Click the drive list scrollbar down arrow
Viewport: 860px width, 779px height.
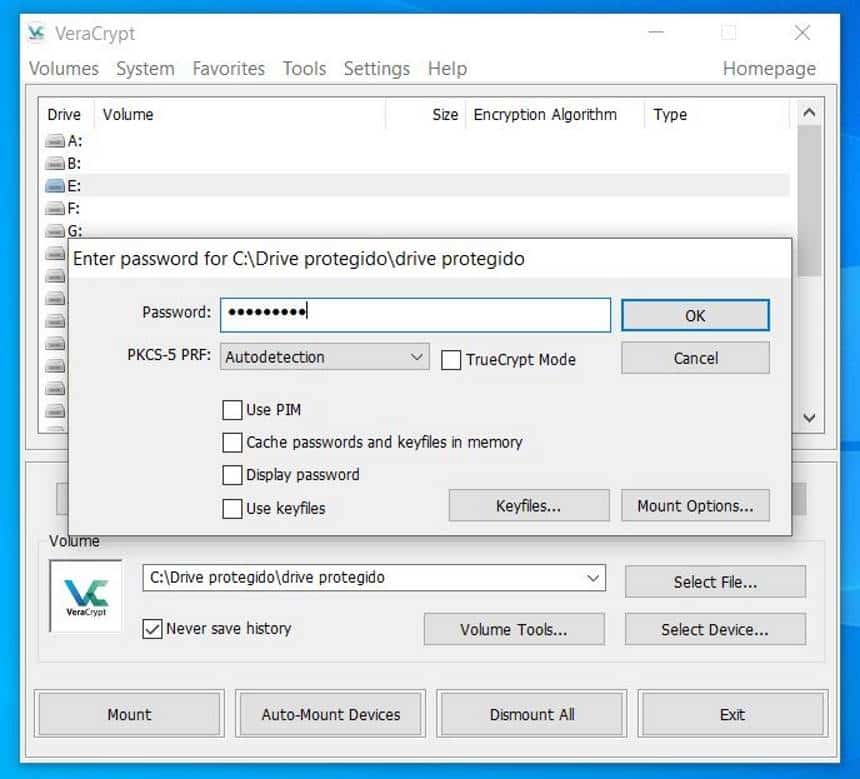809,418
